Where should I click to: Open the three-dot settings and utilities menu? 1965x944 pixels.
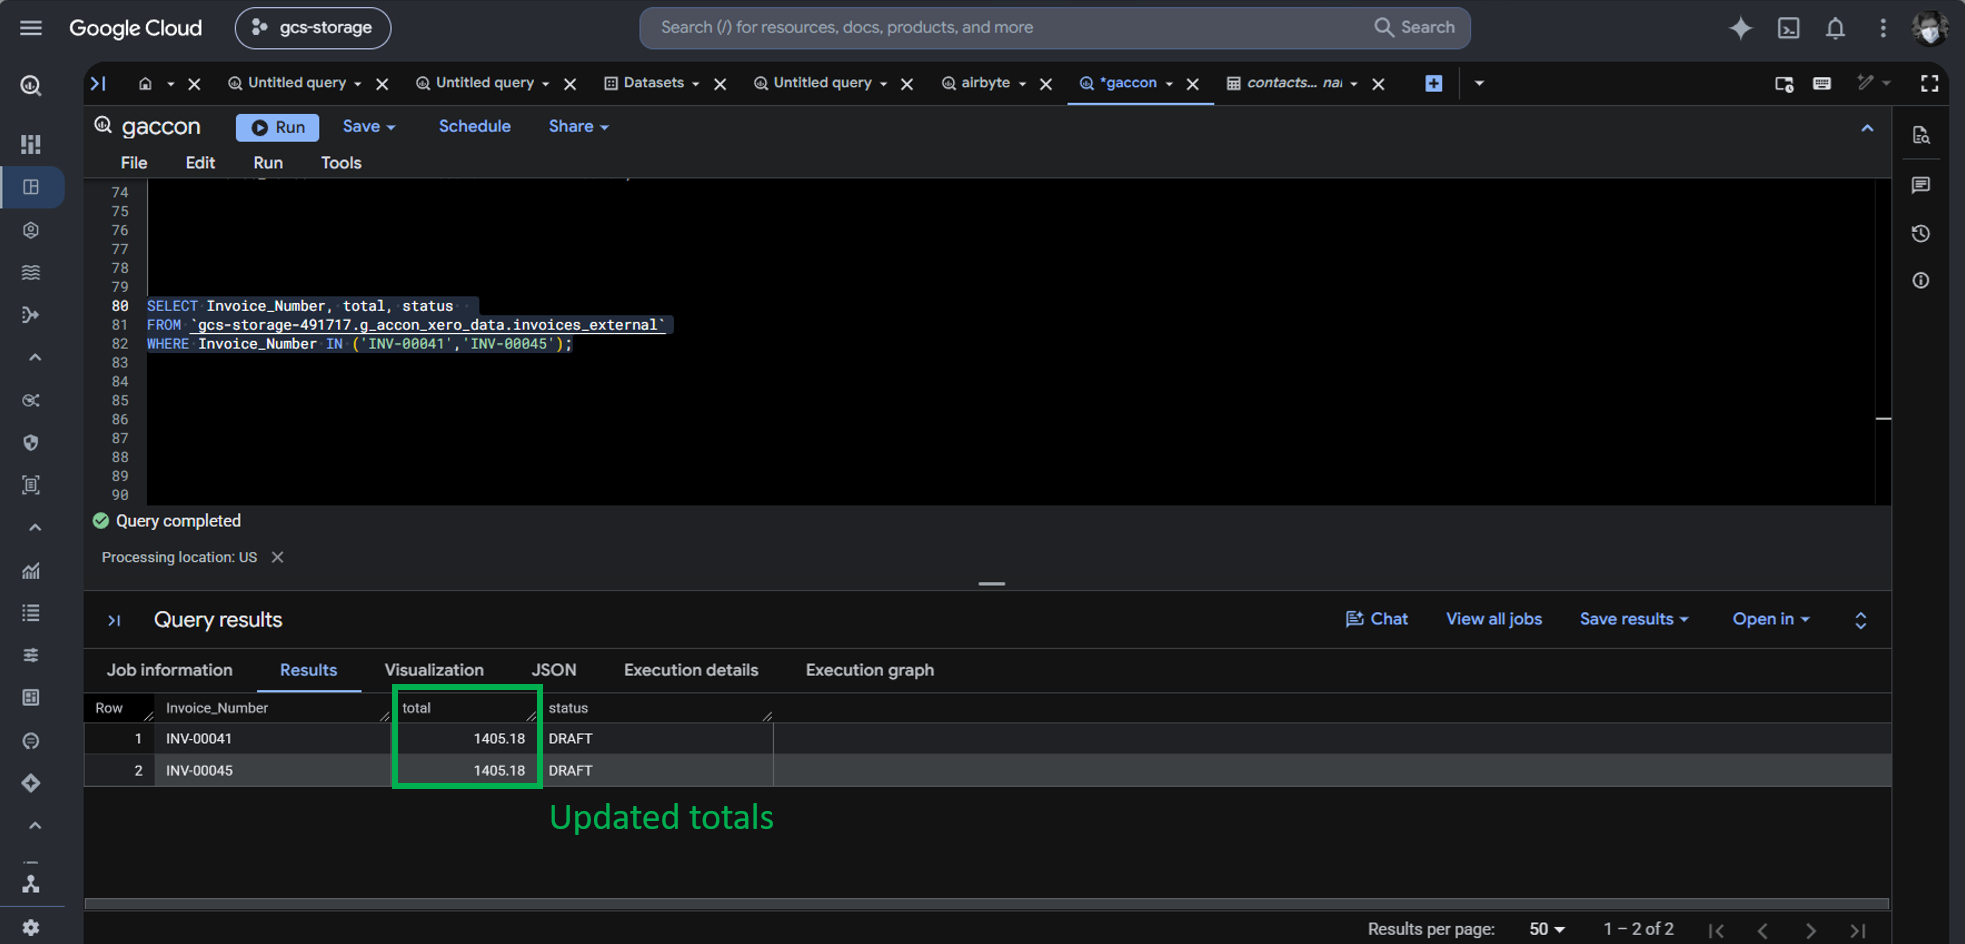tap(1883, 28)
